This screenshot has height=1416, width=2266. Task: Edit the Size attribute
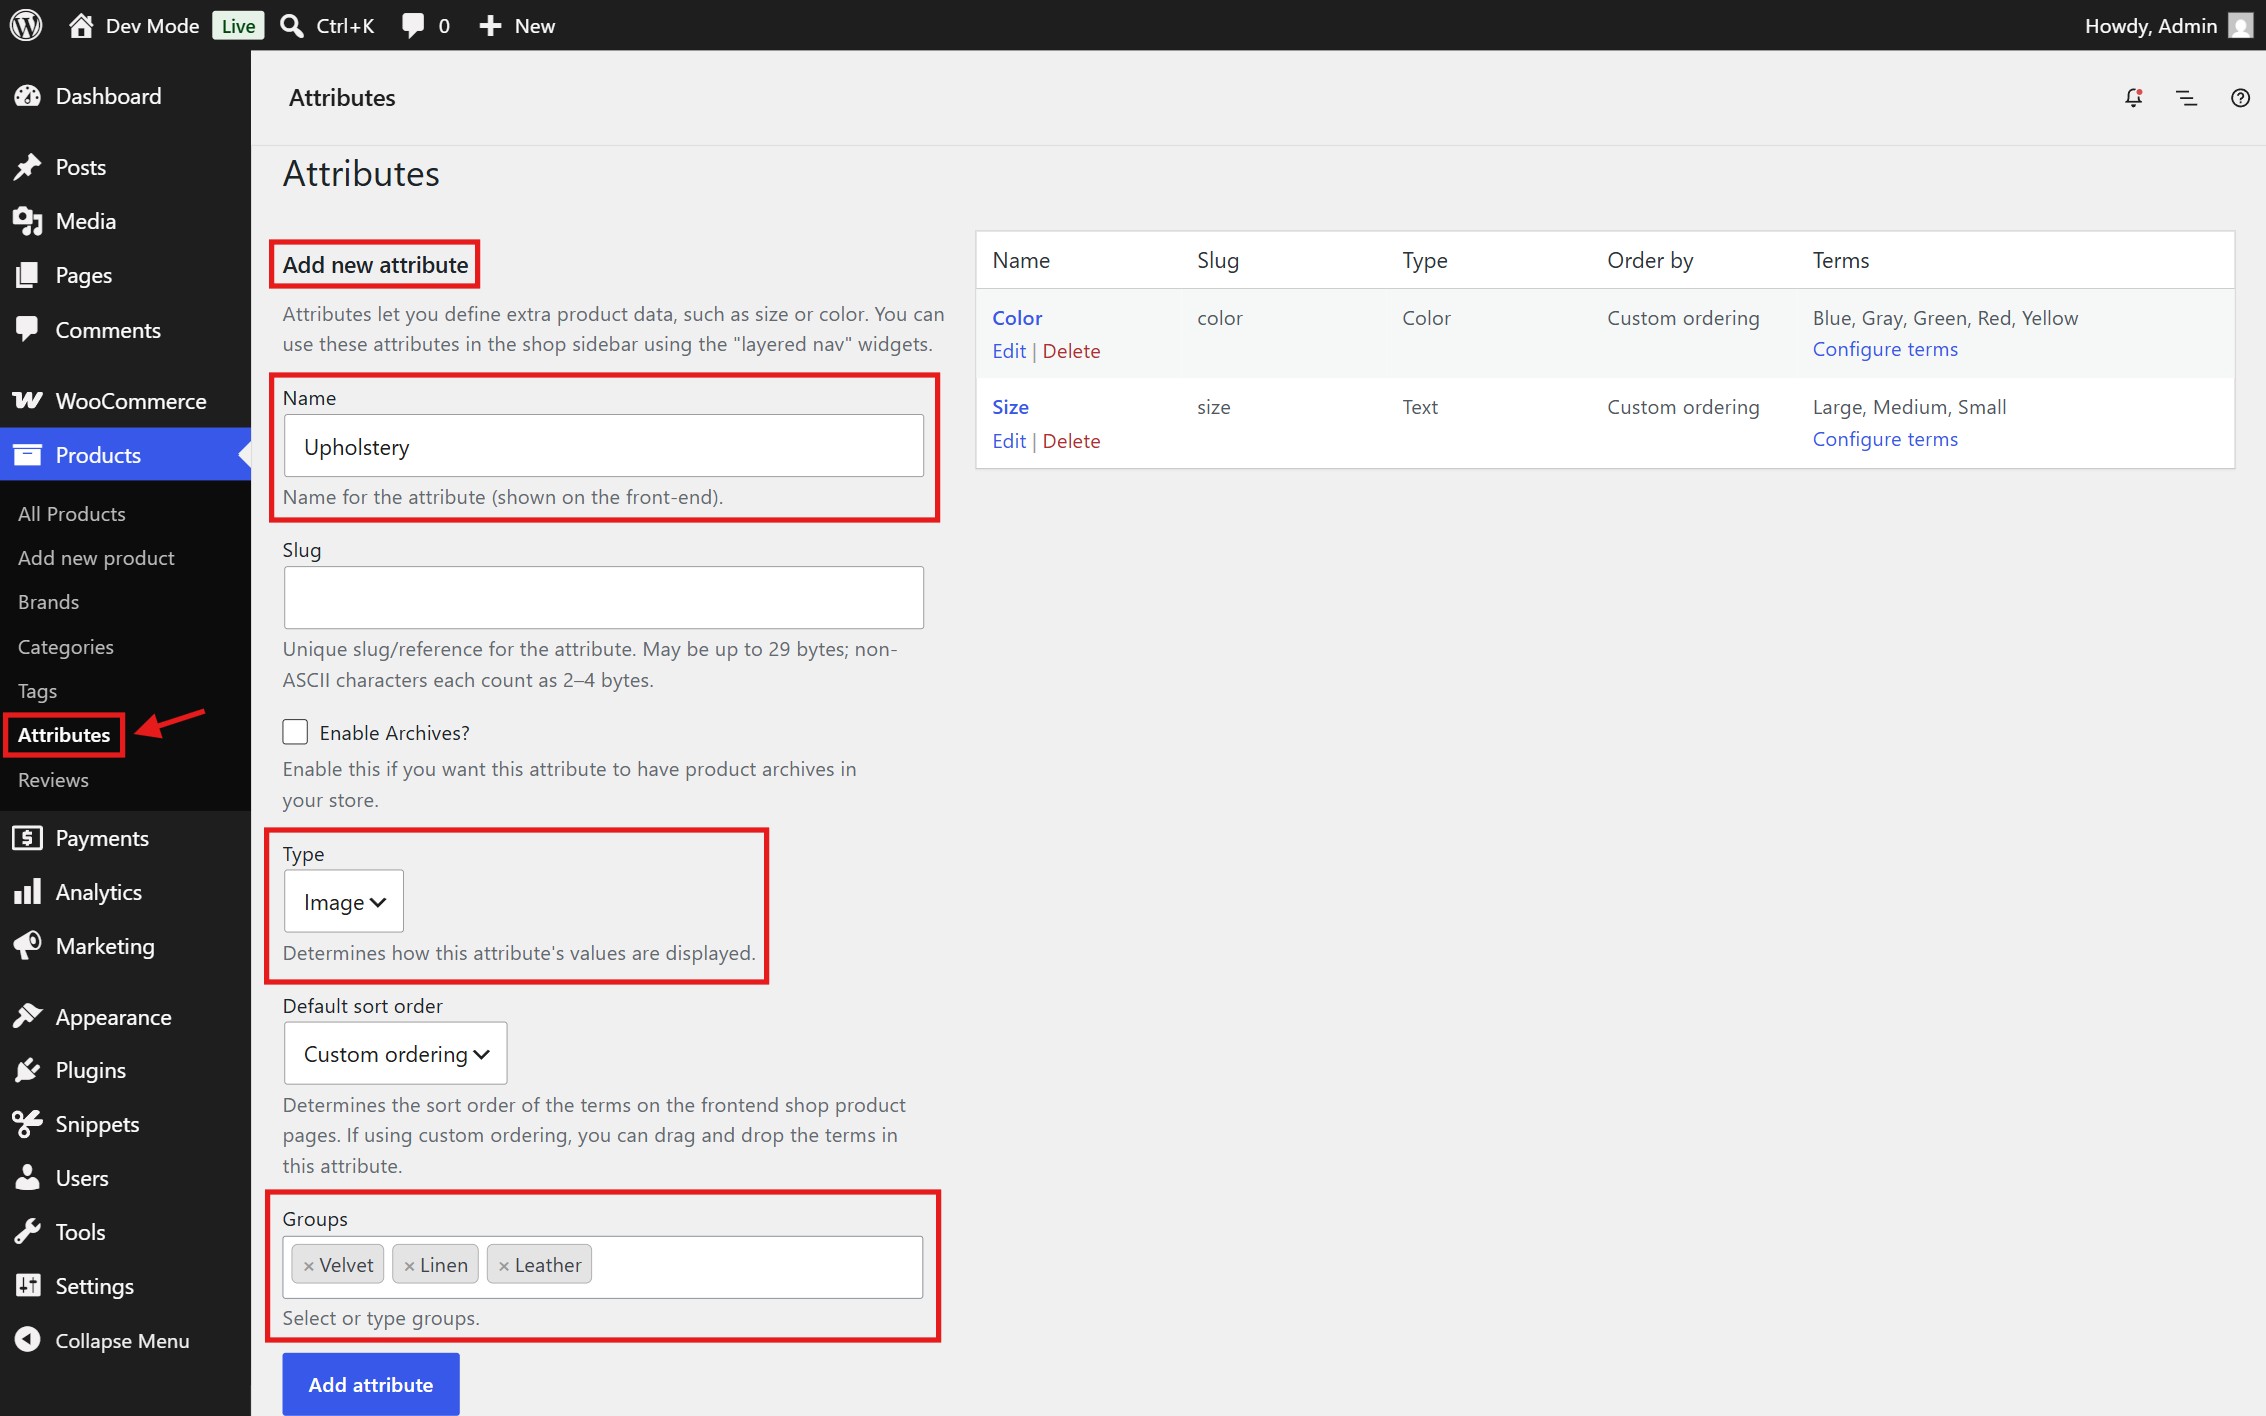click(x=1009, y=441)
